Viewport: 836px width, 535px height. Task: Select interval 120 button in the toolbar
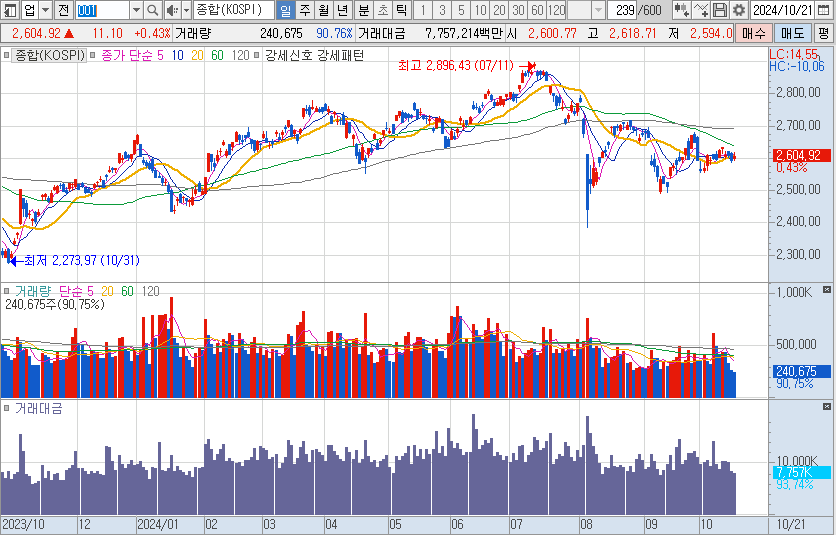(x=556, y=10)
